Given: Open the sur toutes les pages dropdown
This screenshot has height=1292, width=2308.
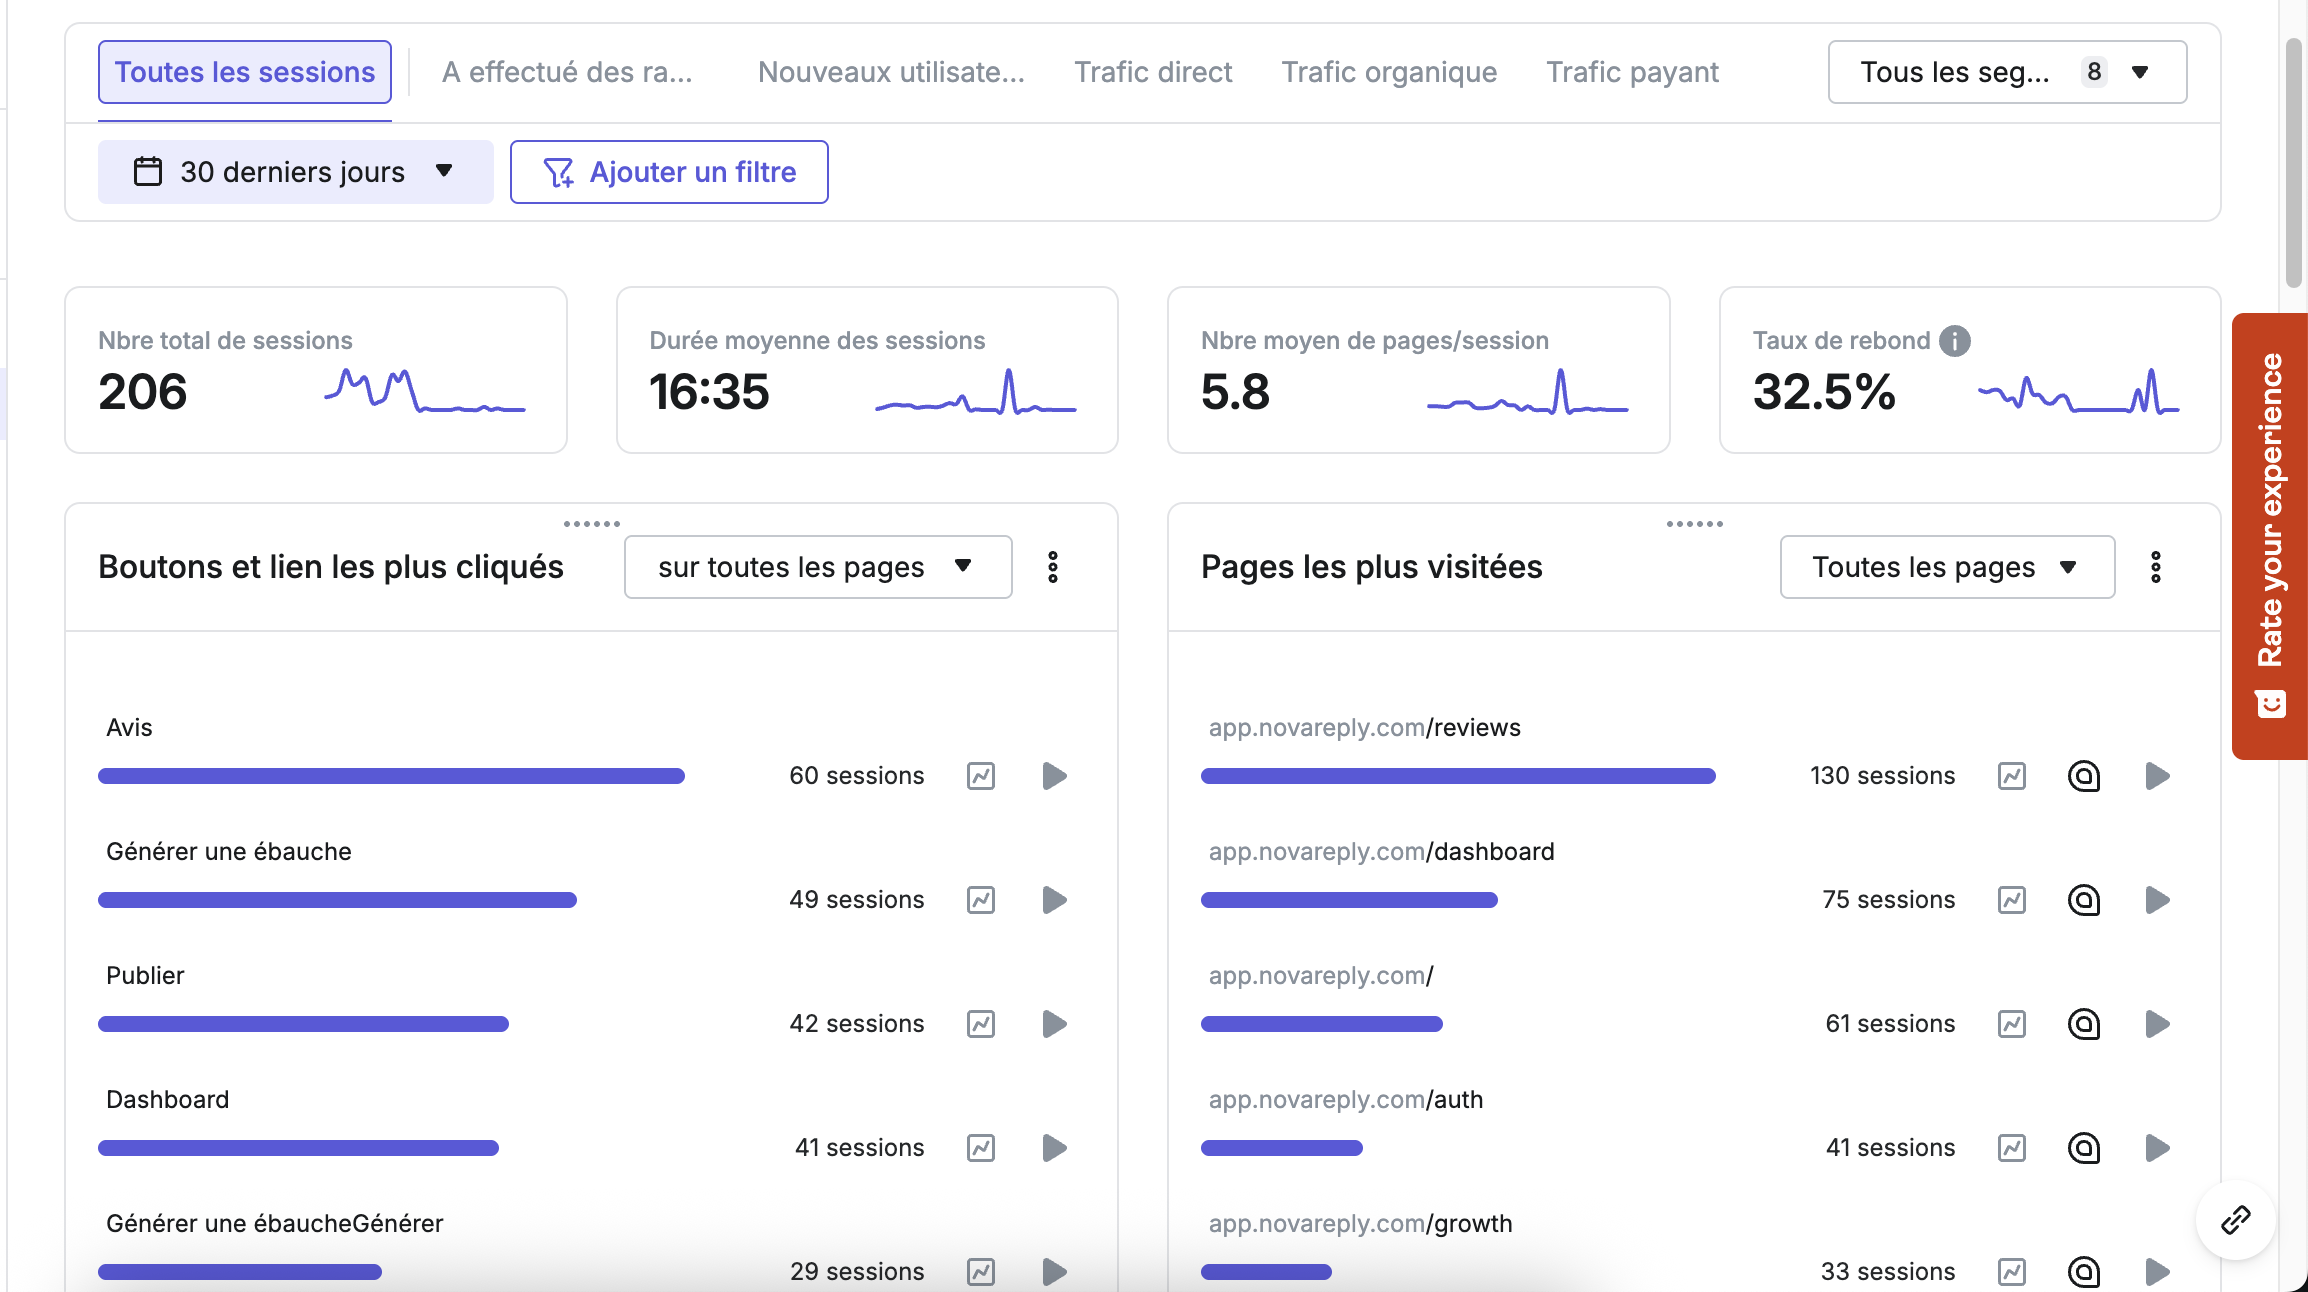Looking at the screenshot, I should pos(817,567).
